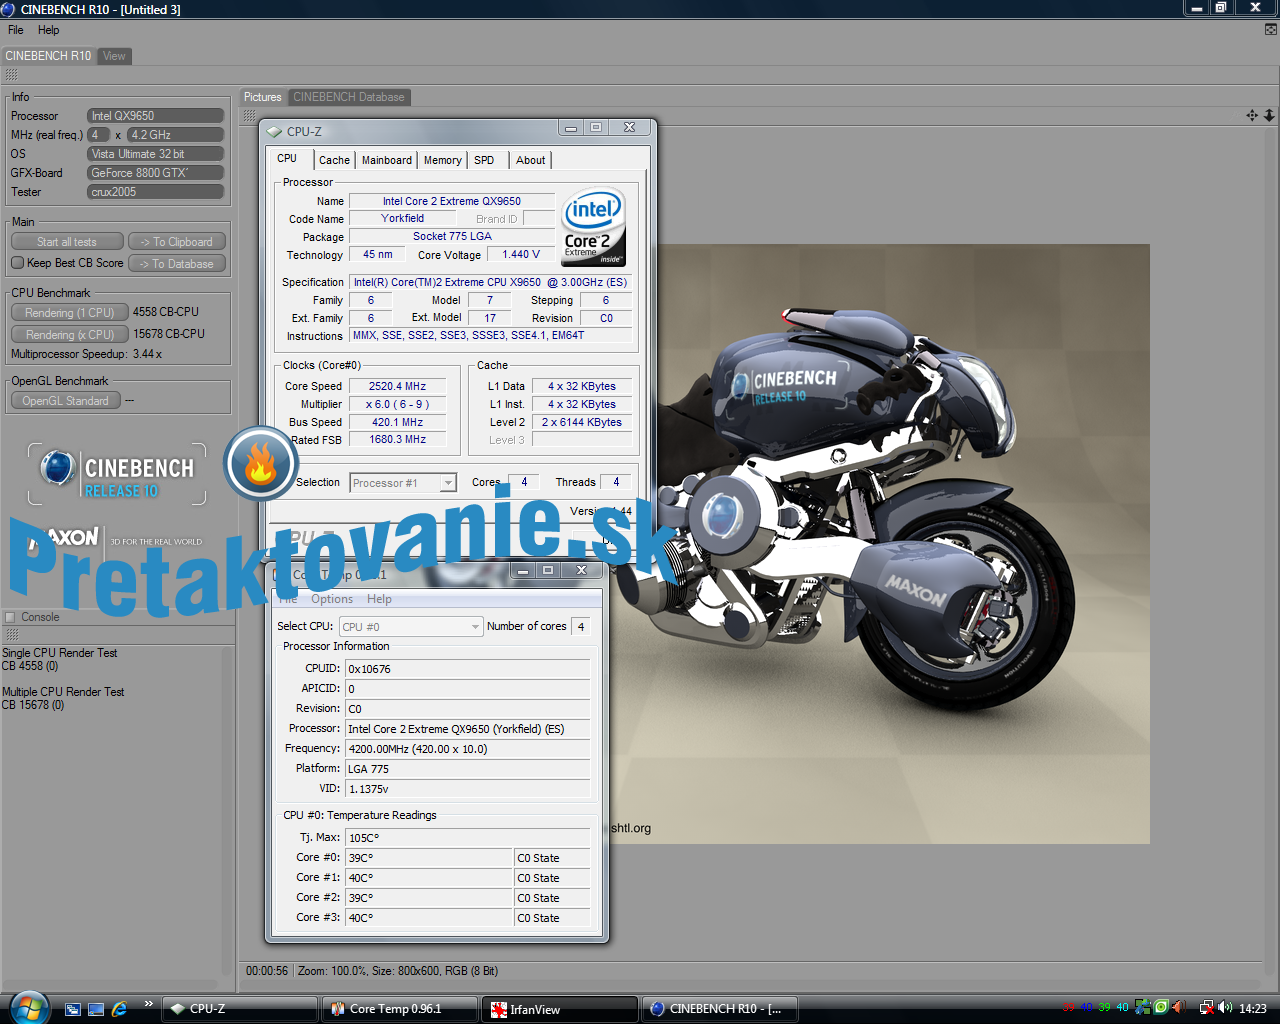Click the Core #1 temperature 40C° reading
This screenshot has height=1024, width=1280.
(428, 878)
